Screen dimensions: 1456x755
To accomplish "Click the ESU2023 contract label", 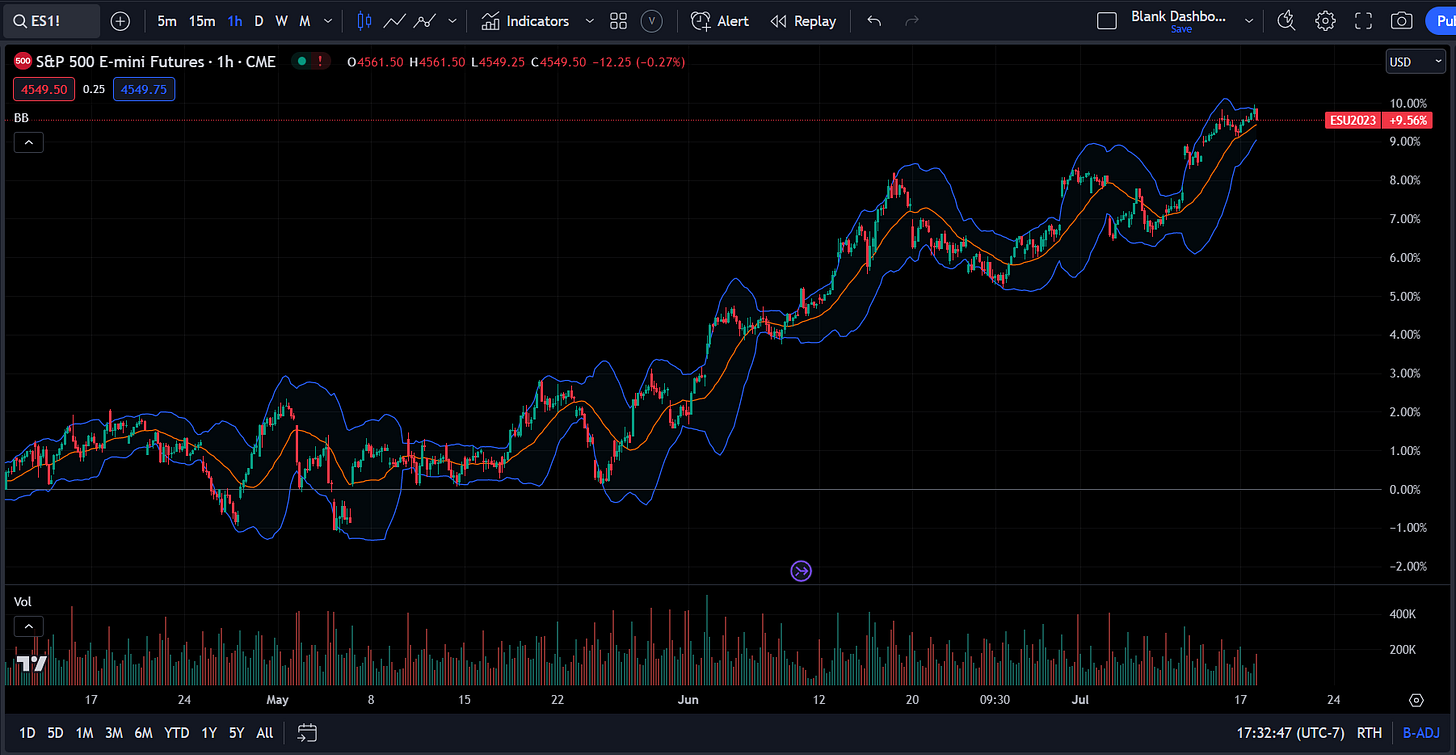I will click(1352, 120).
